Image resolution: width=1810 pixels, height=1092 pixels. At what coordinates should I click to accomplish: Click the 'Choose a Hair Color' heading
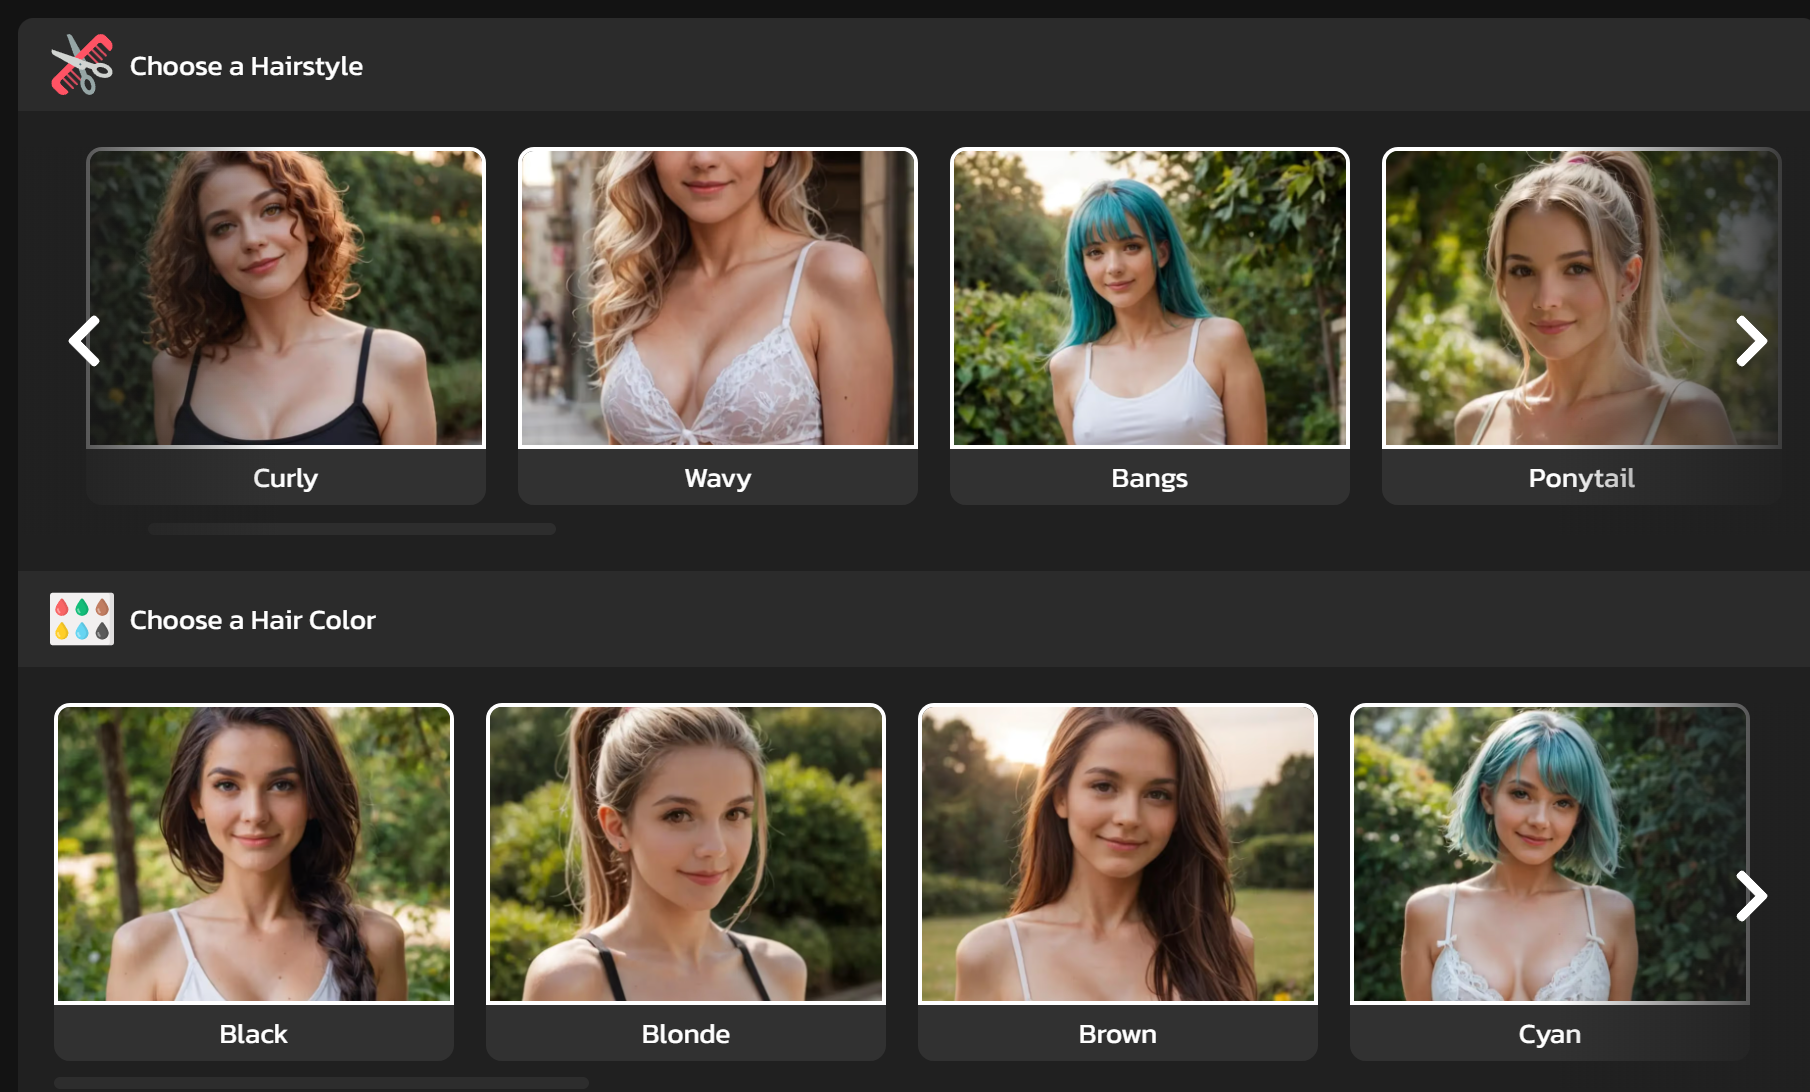[x=253, y=620]
